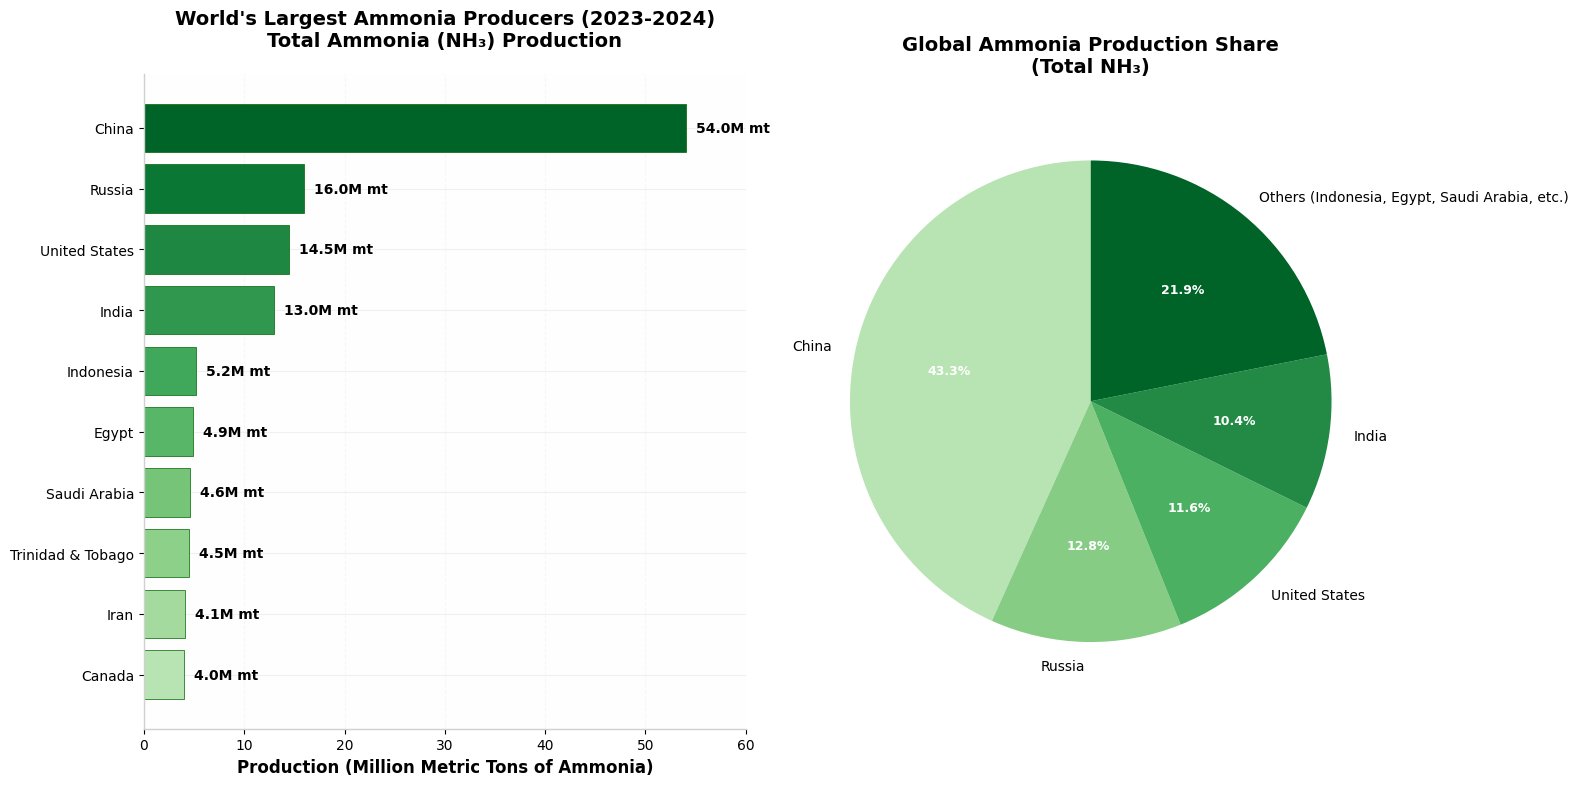
Task: Click the 16.0M mt value label
Action: coord(350,189)
